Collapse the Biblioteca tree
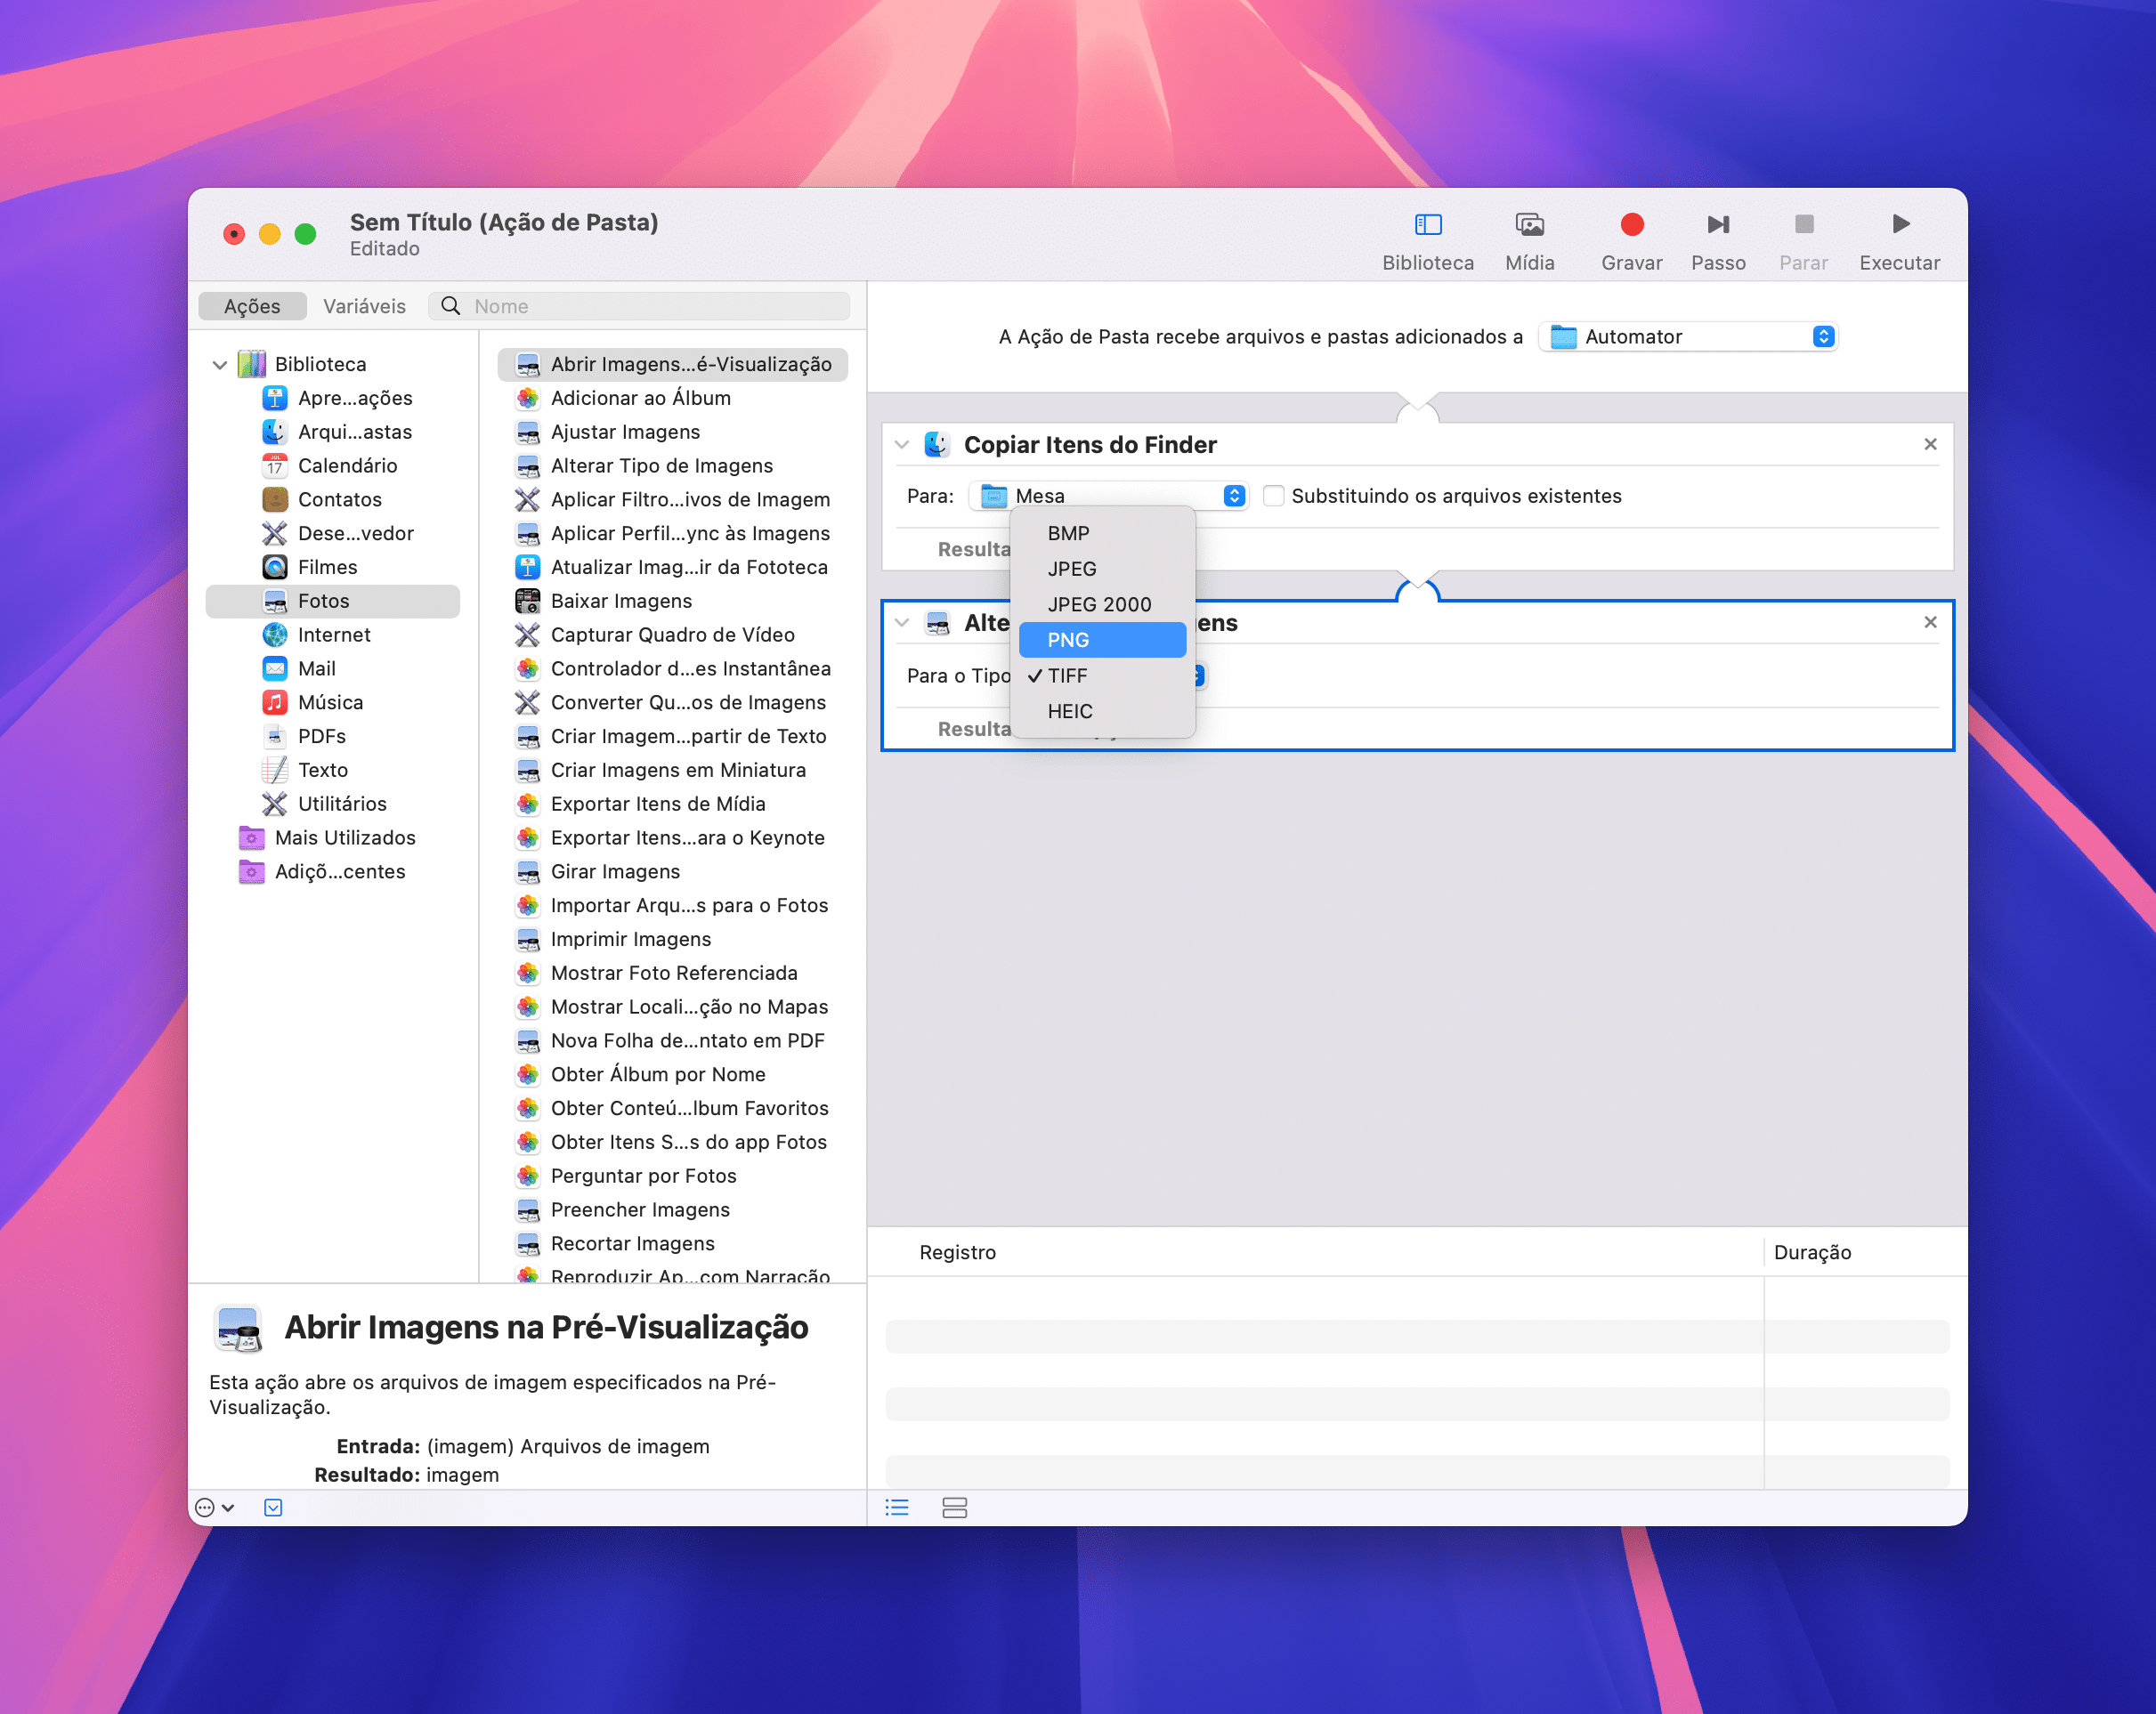The image size is (2156, 1714). pyautogui.click(x=220, y=365)
